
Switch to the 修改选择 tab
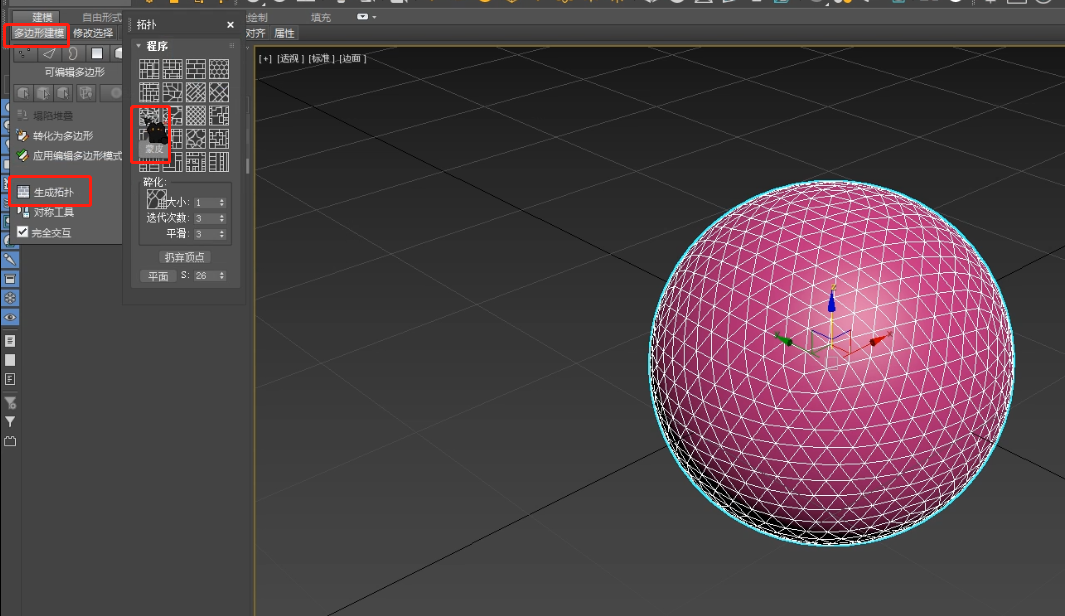click(93, 33)
